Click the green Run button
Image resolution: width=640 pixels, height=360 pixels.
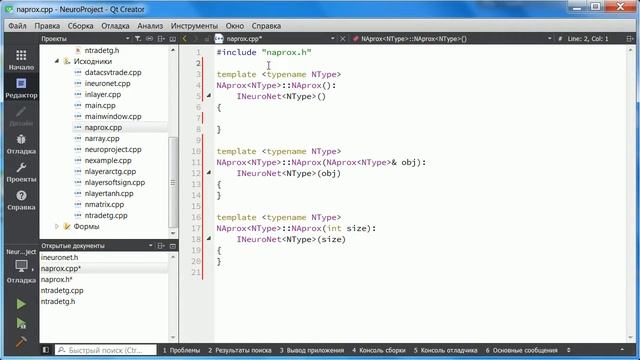tap(21, 304)
